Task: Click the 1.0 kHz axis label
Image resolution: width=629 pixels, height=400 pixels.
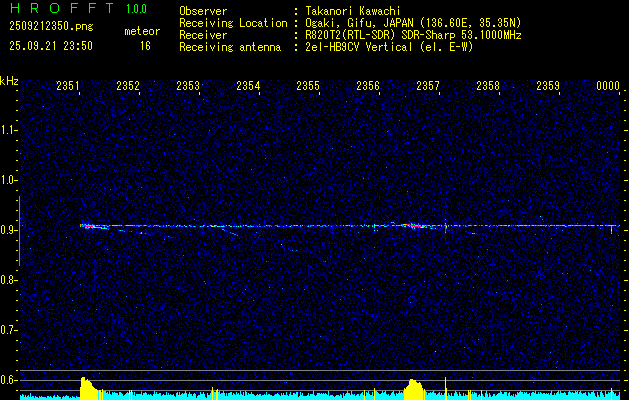Action: point(8,180)
